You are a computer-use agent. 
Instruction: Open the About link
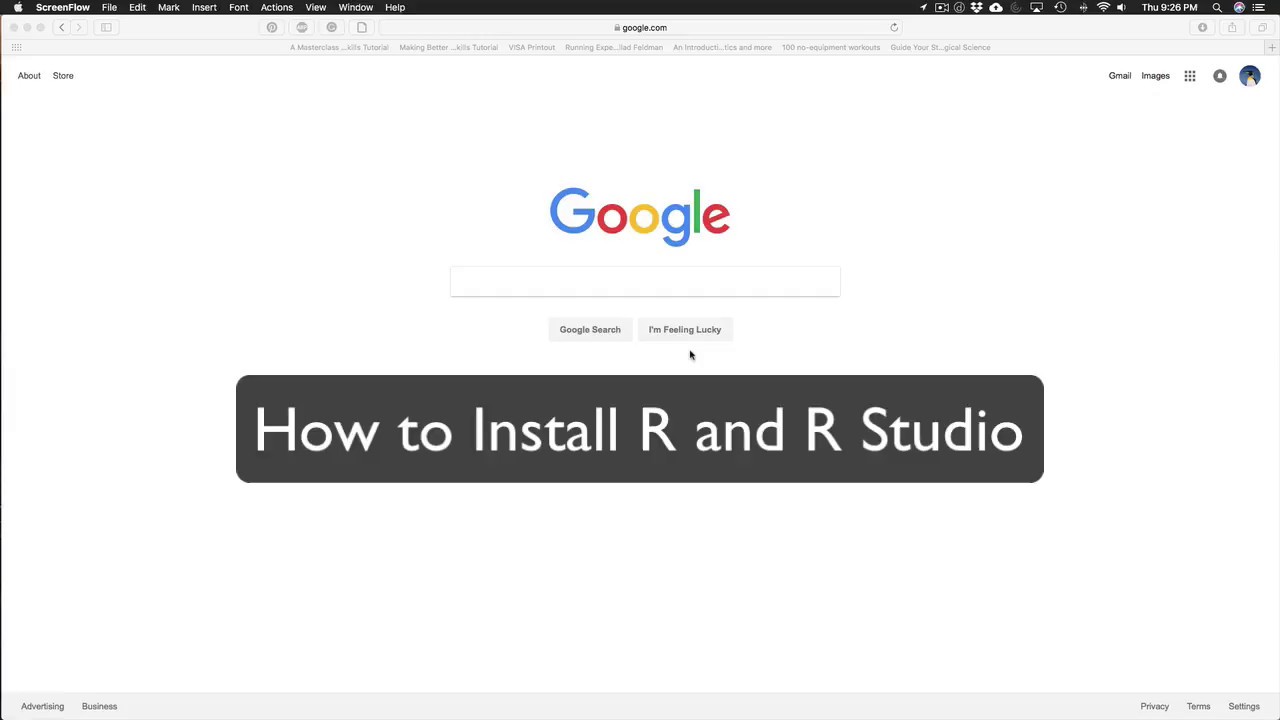(29, 76)
